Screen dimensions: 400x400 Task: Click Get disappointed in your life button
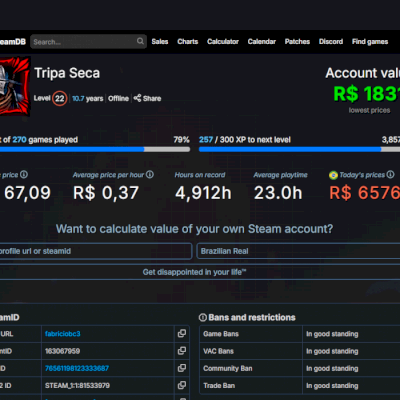pos(194,272)
